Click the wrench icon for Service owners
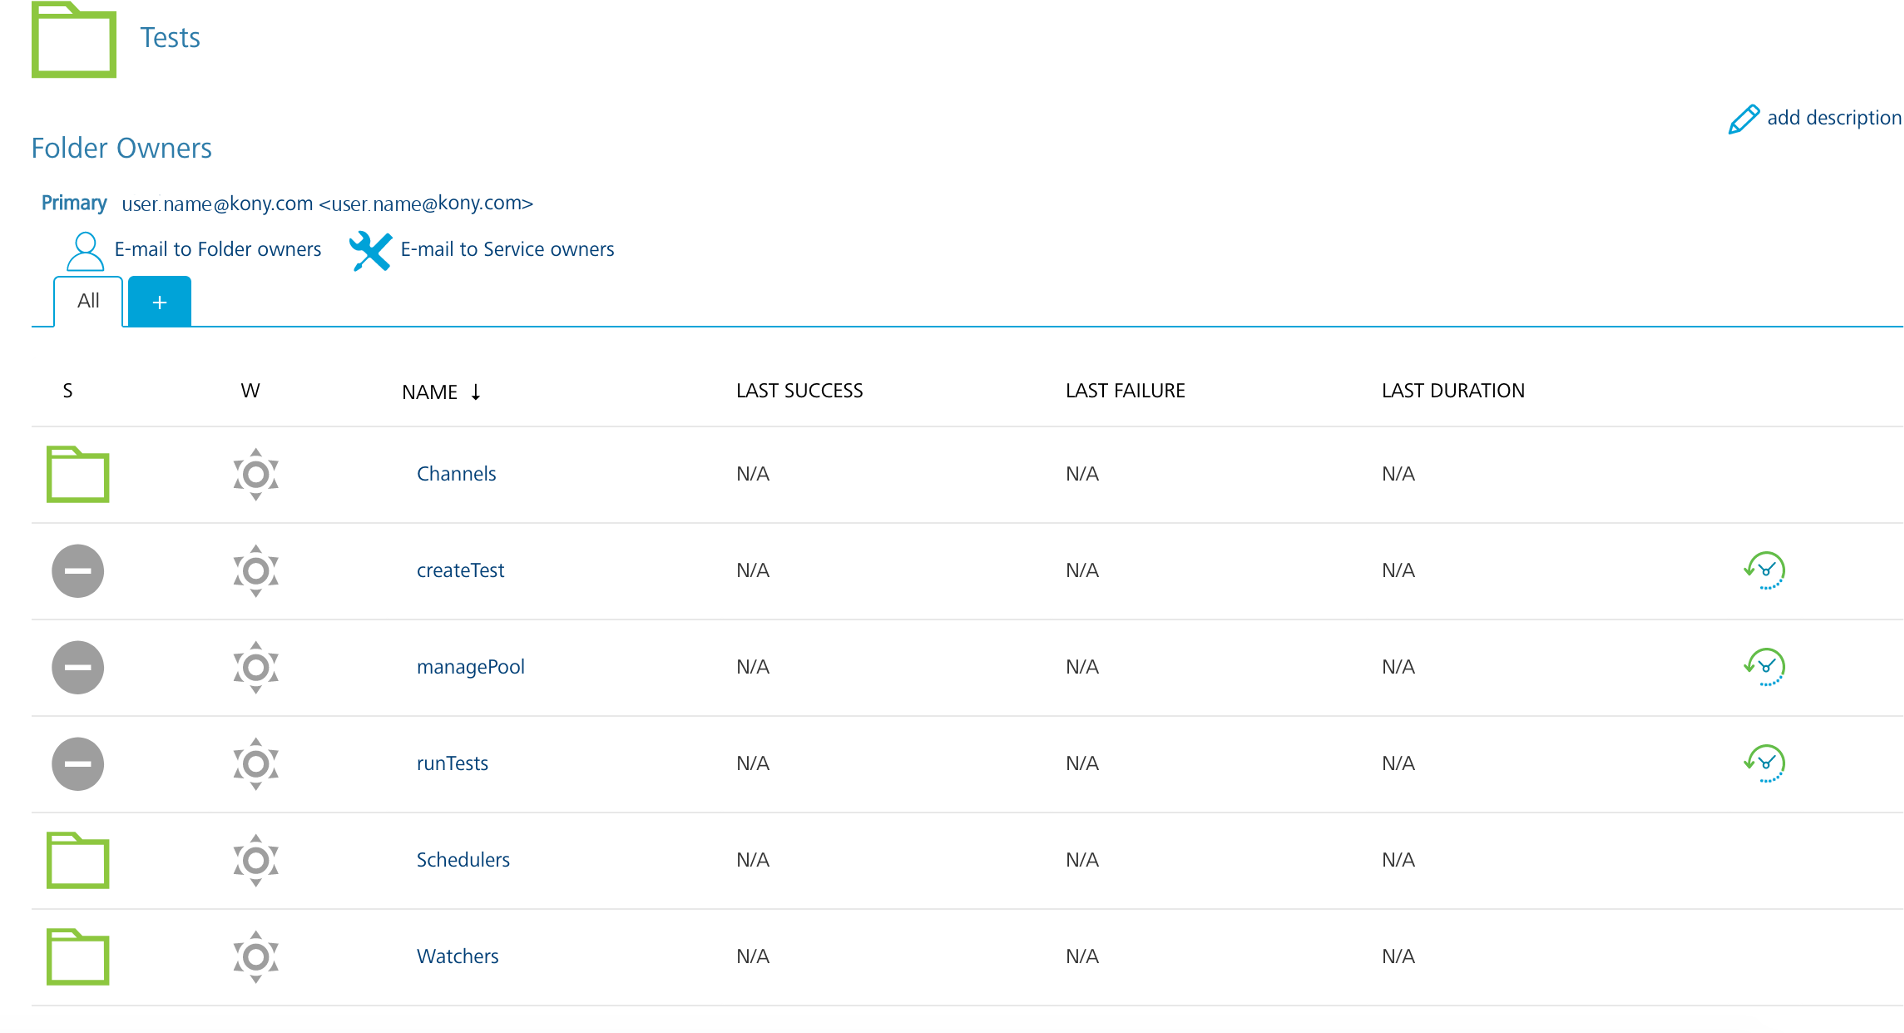The image size is (1904, 1033). [x=370, y=251]
